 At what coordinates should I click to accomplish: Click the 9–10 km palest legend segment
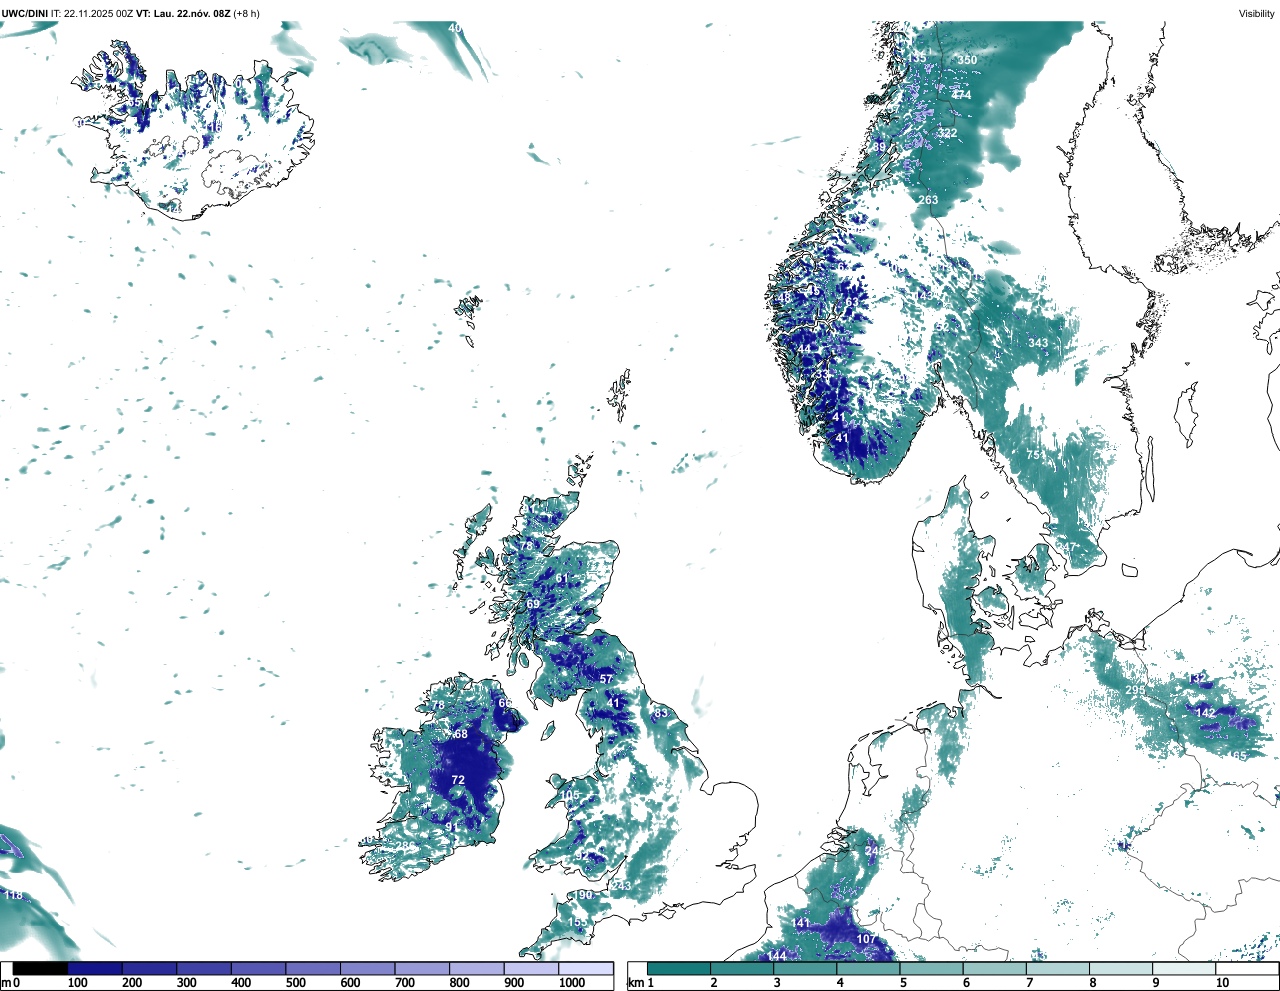coord(1185,968)
